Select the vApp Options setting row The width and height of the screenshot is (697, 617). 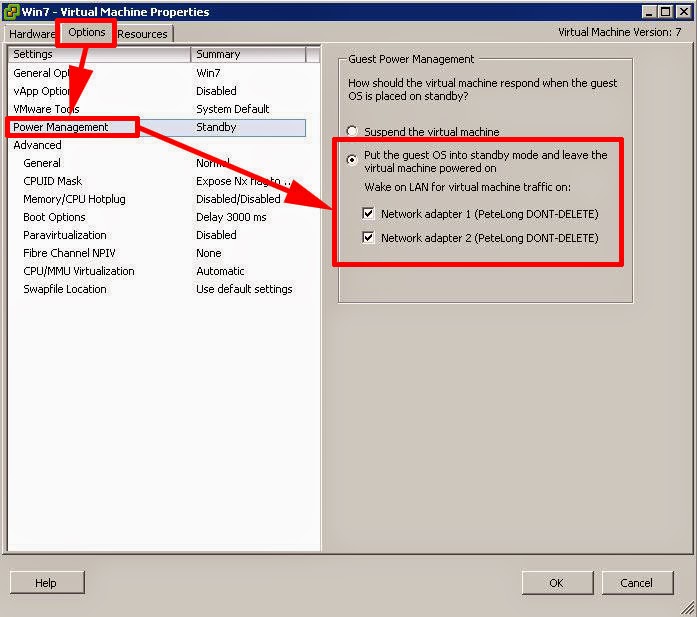pyautogui.click(x=156, y=91)
